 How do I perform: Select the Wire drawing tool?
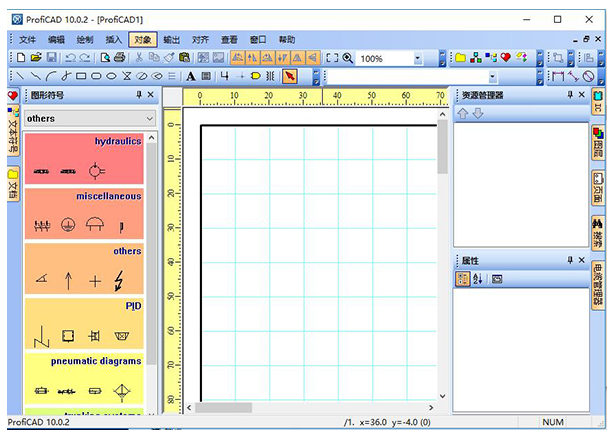click(224, 76)
